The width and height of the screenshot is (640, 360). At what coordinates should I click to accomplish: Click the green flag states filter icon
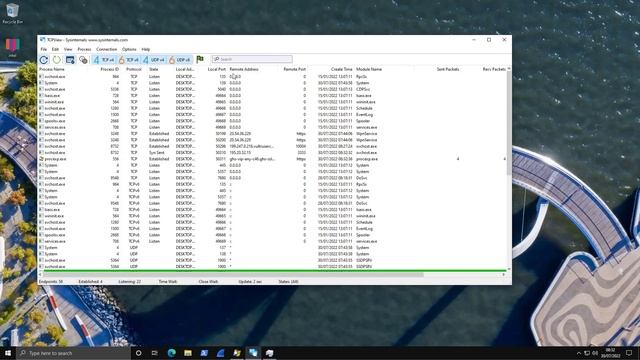point(200,60)
